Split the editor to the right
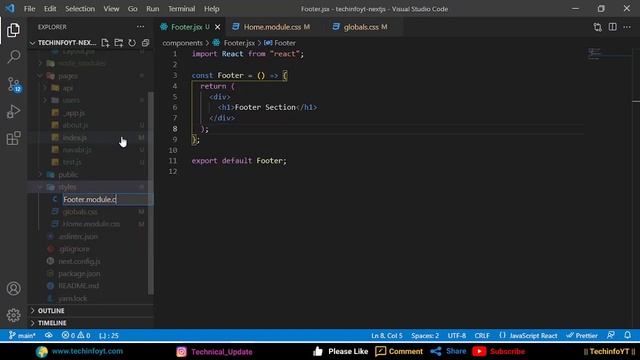Image resolution: width=640 pixels, height=360 pixels. pyautogui.click(x=613, y=27)
